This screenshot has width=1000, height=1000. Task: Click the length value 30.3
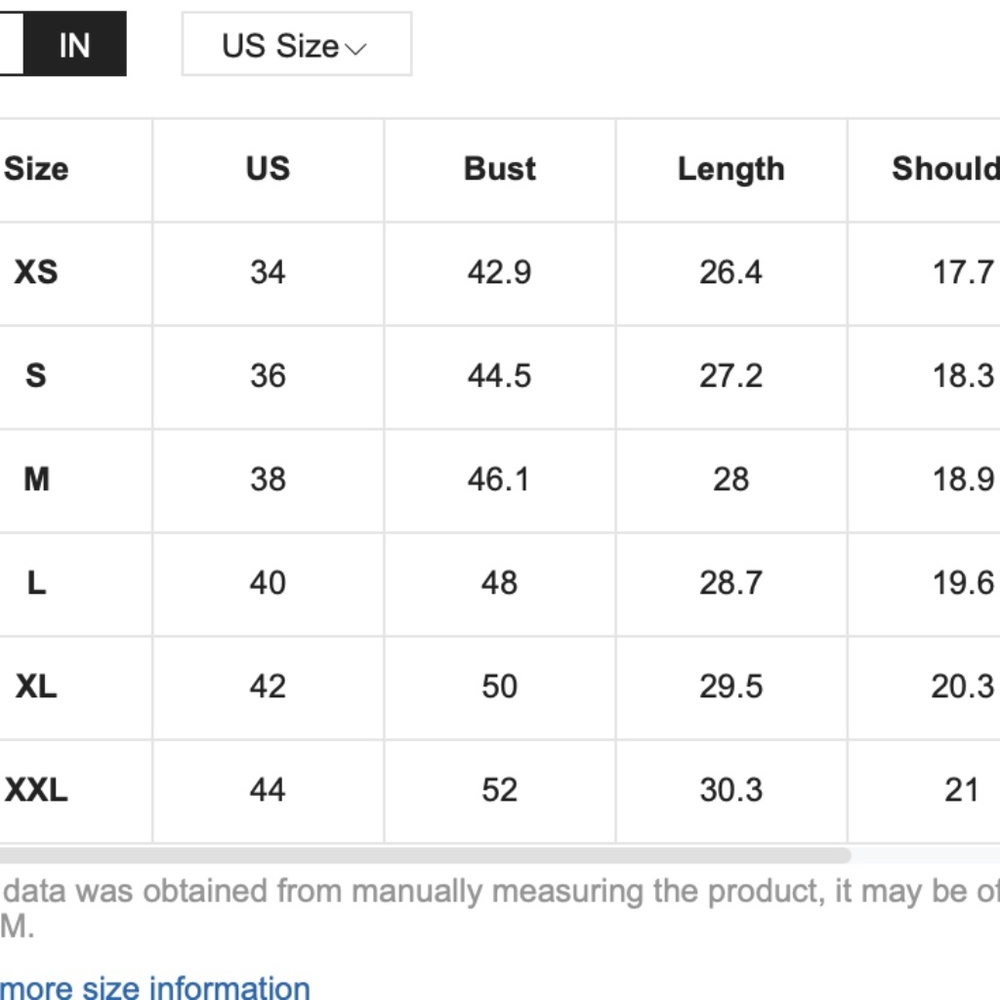pos(731,790)
